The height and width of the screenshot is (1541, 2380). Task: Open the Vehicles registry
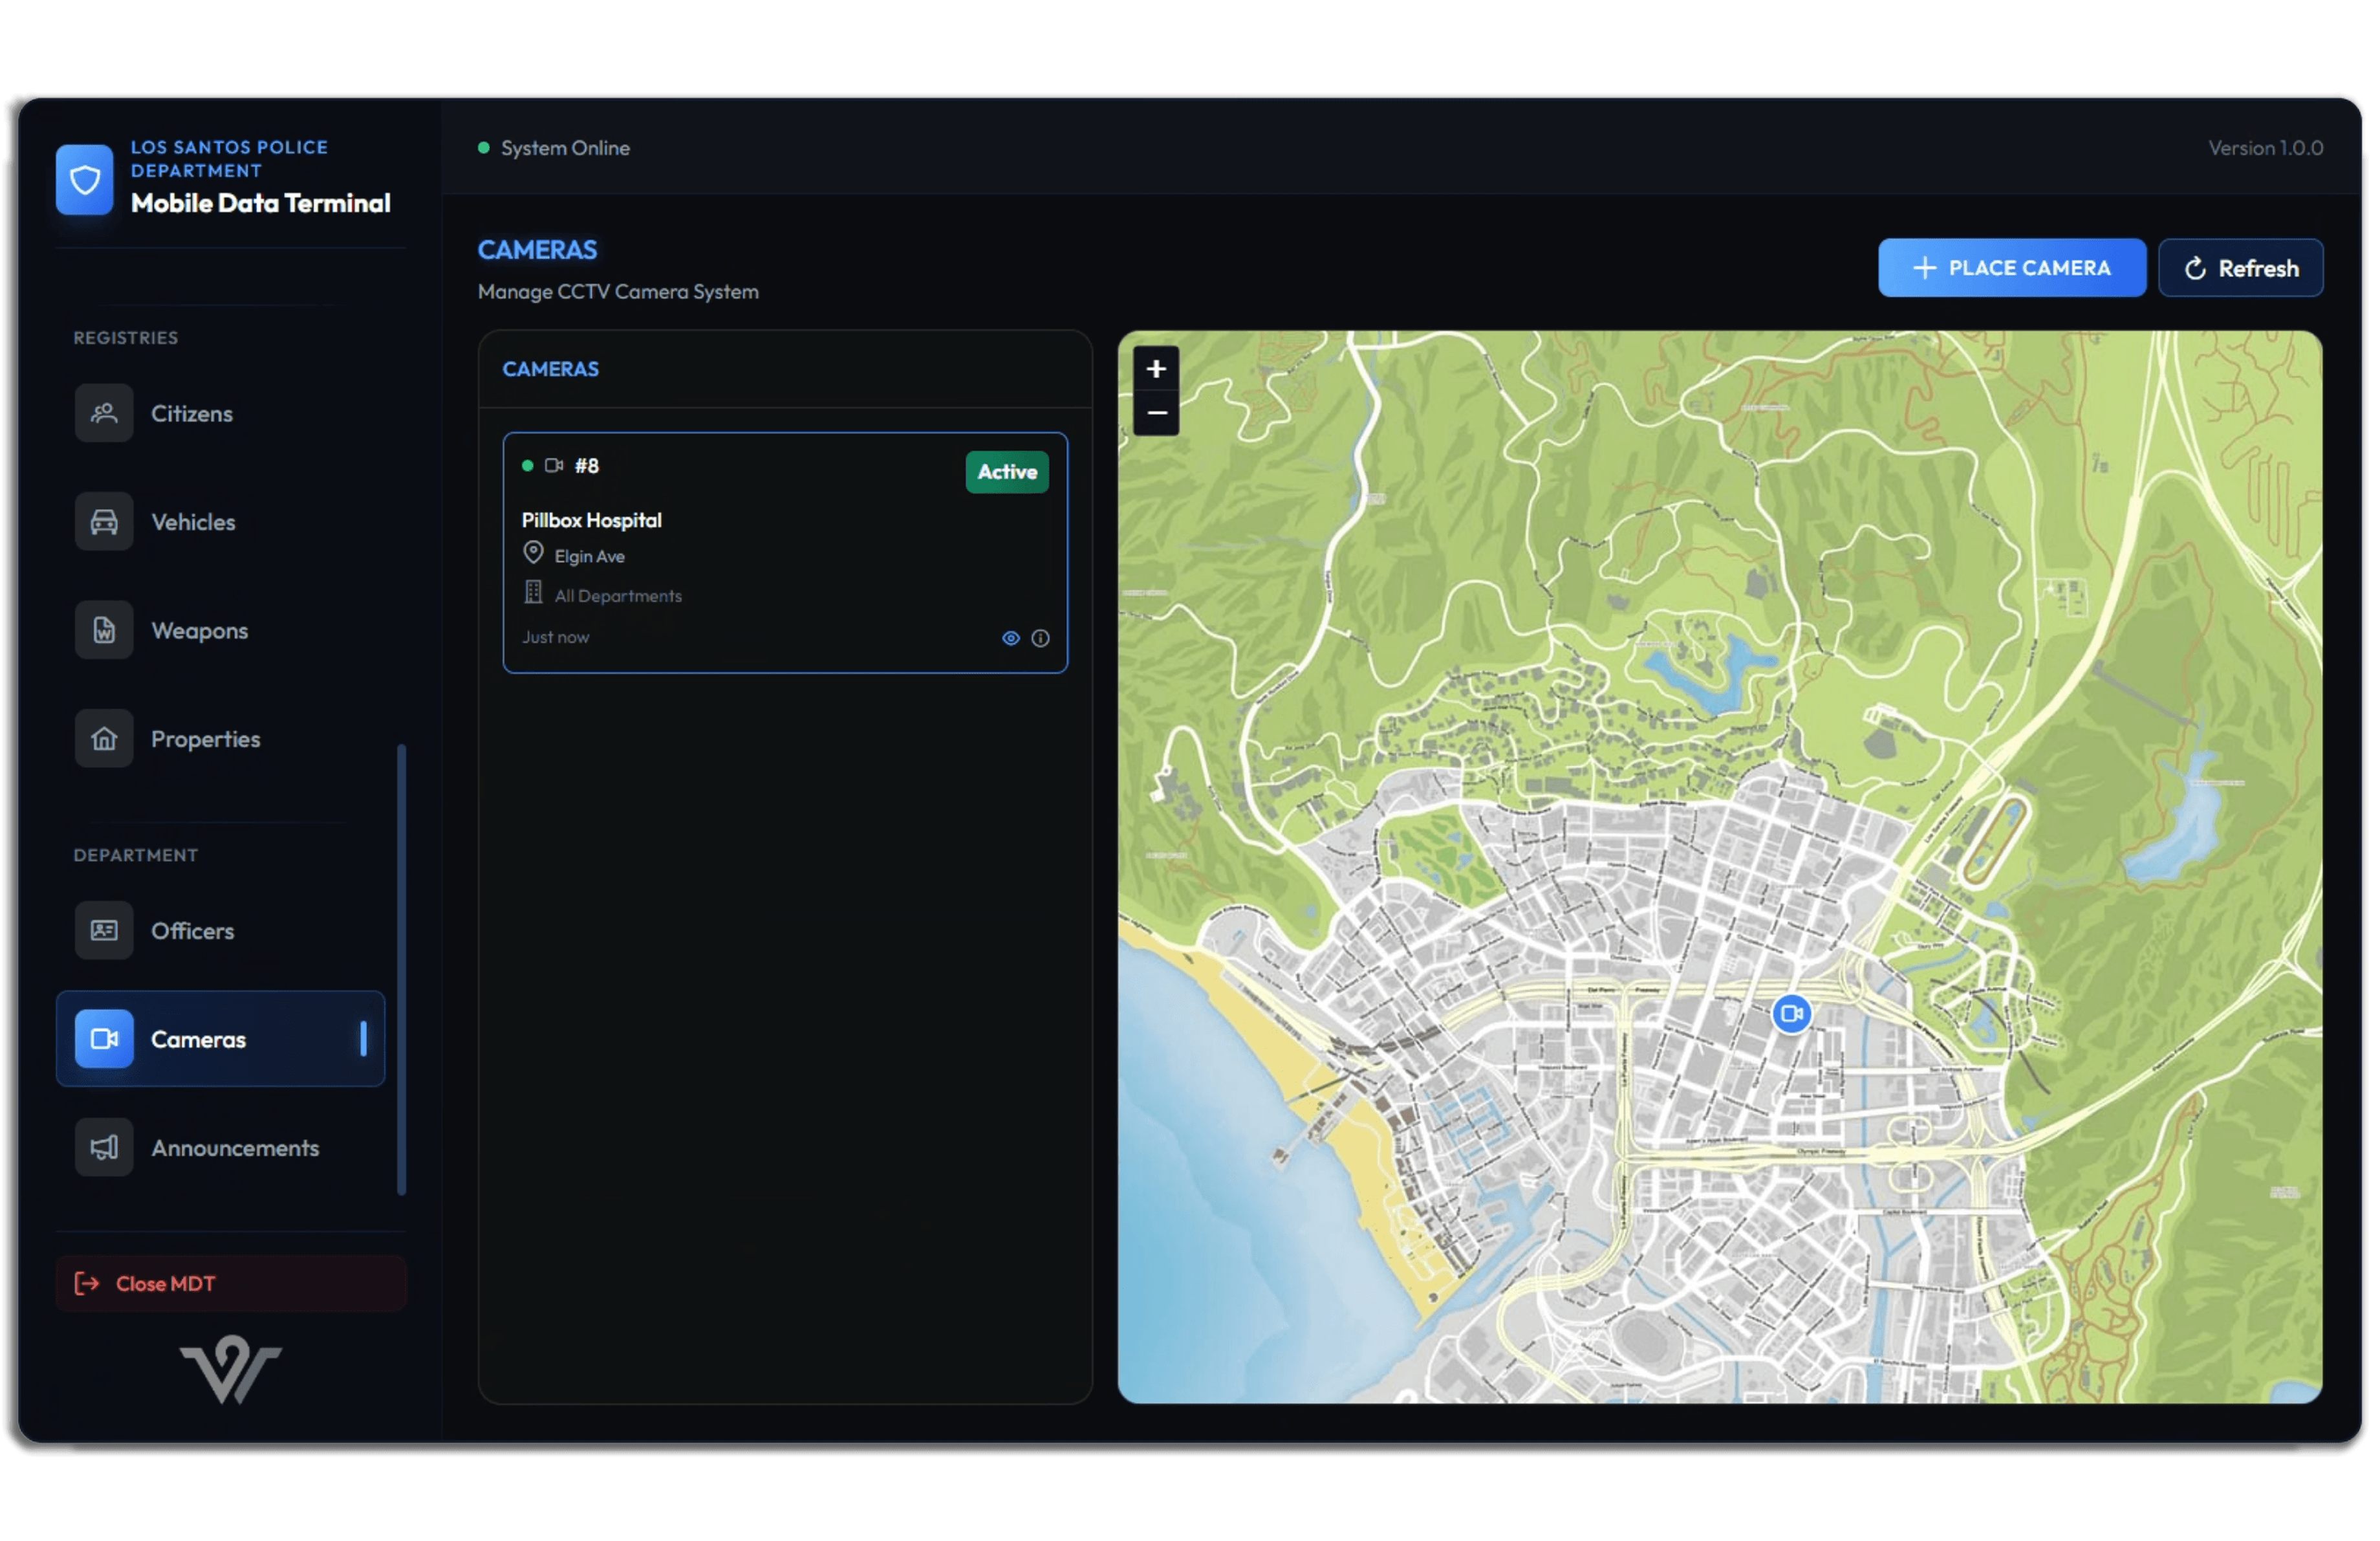pyautogui.click(x=220, y=521)
